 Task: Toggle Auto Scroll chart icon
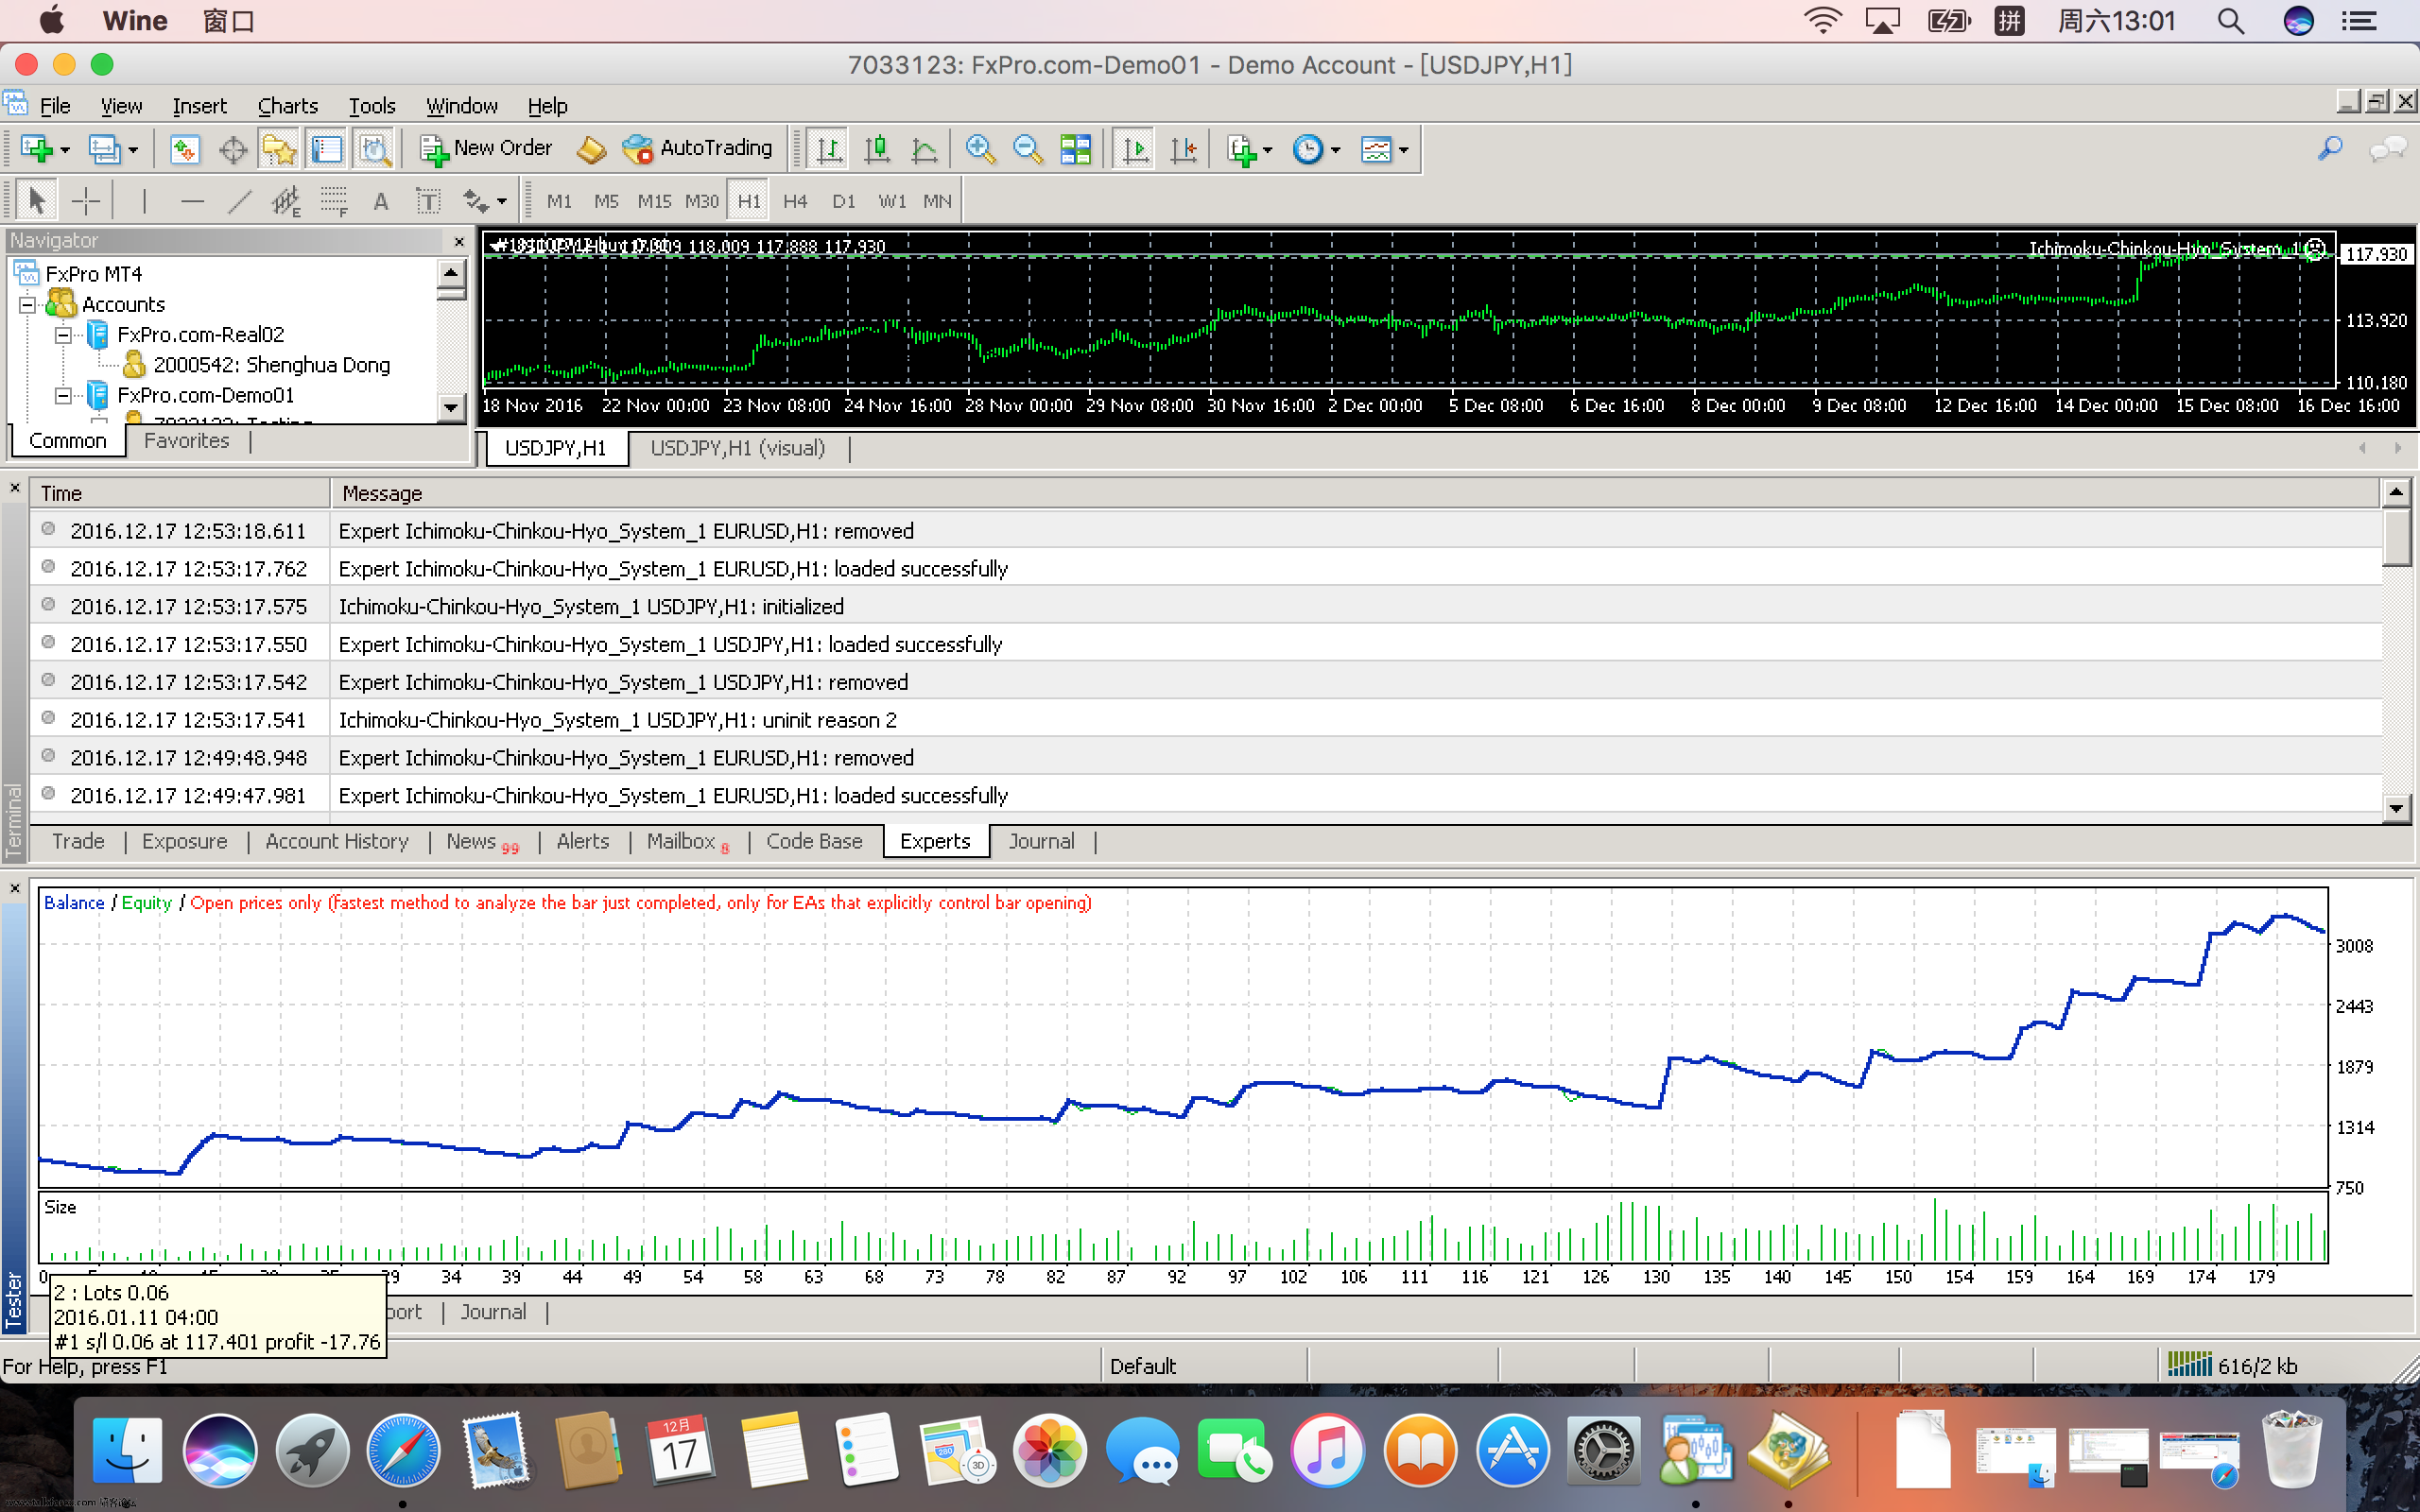1135,150
